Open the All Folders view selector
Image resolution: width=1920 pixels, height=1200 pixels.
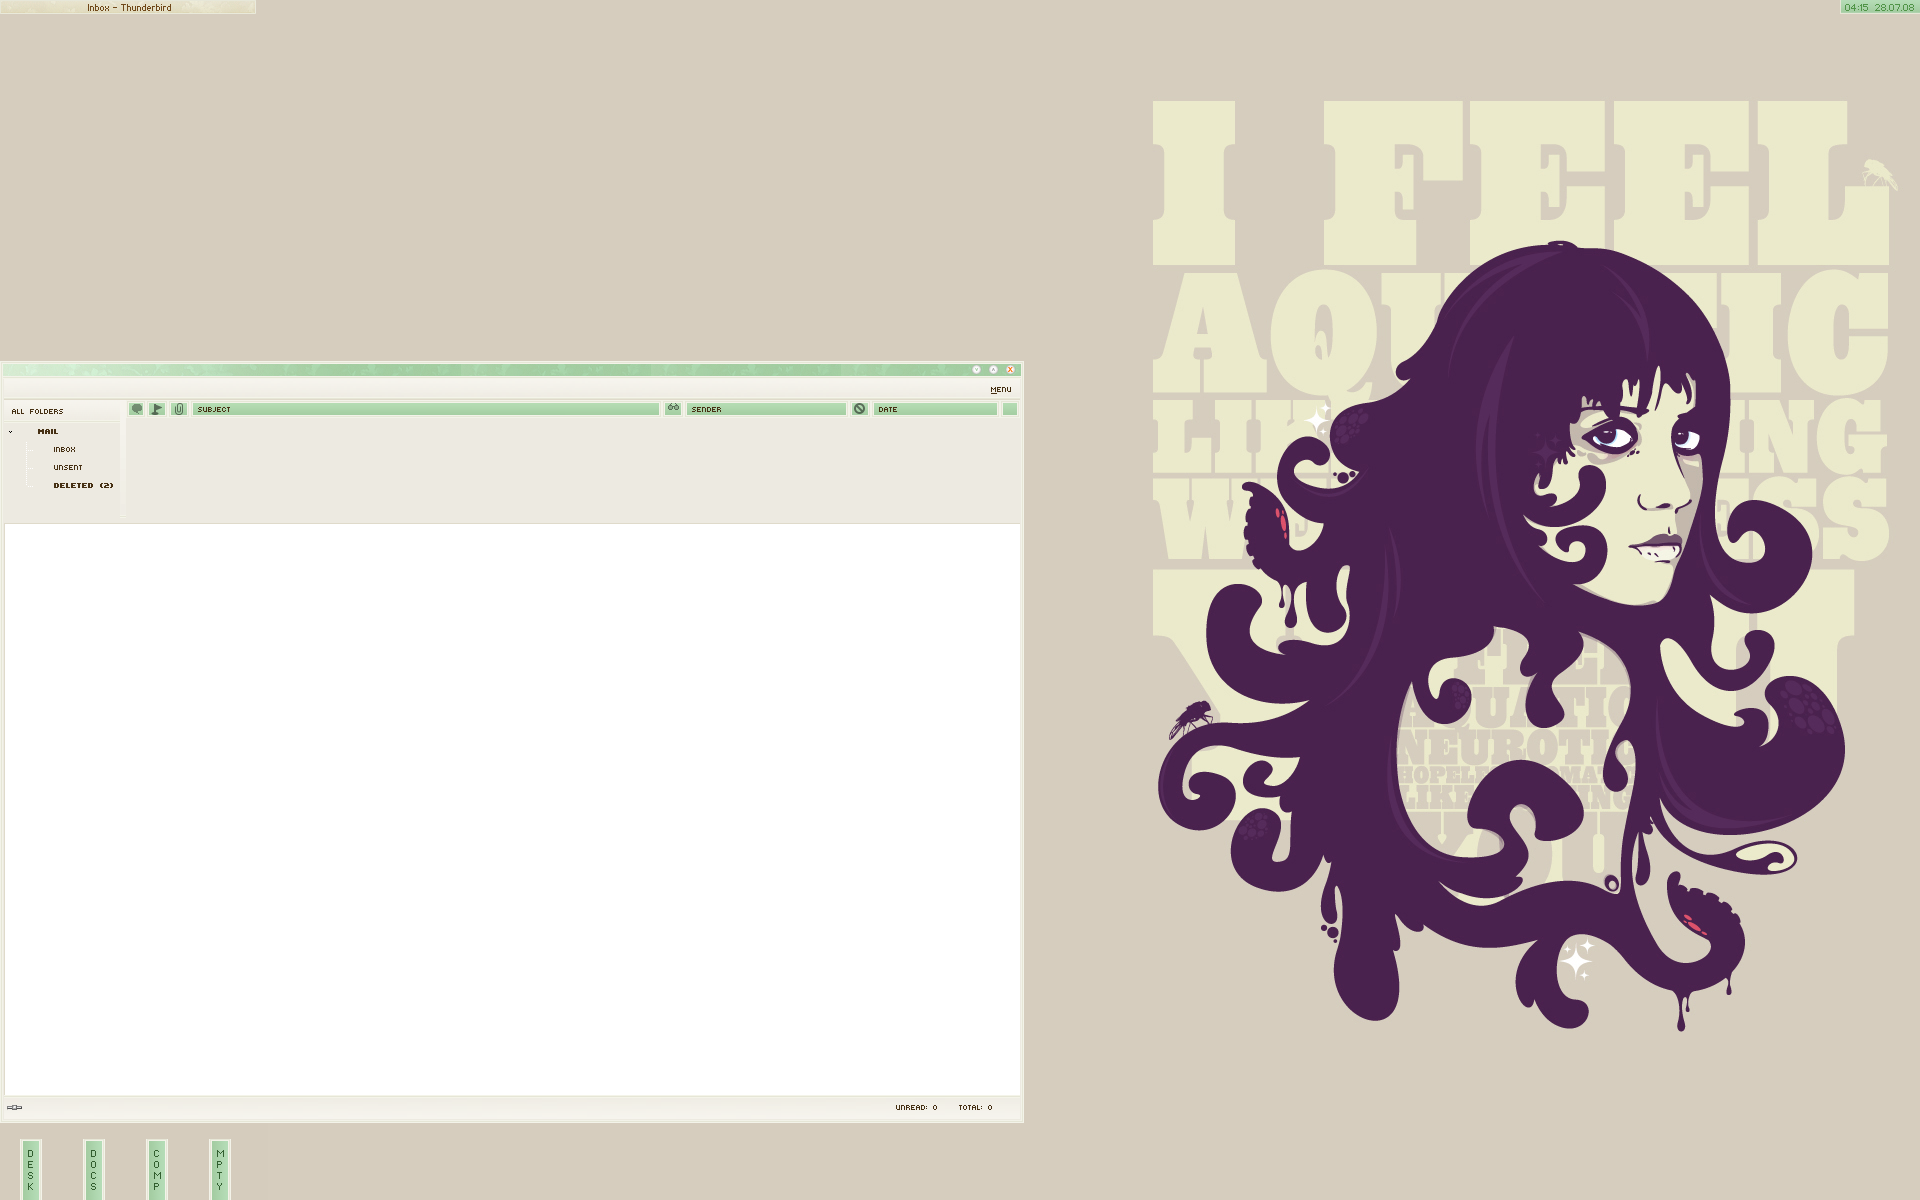point(37,411)
